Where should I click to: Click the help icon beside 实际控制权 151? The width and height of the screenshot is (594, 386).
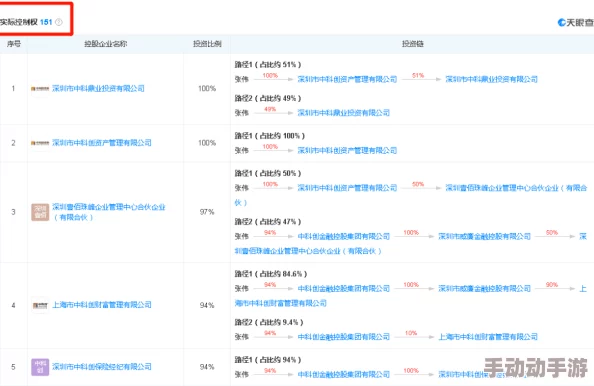coord(59,22)
